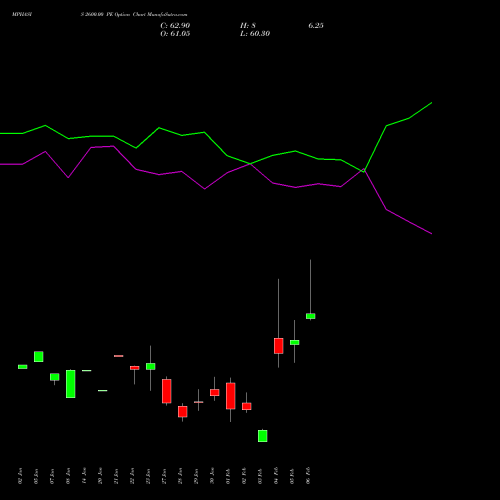Select the green candlestick above 23 Jan
The height and width of the screenshot is (500, 500).
coord(151,366)
